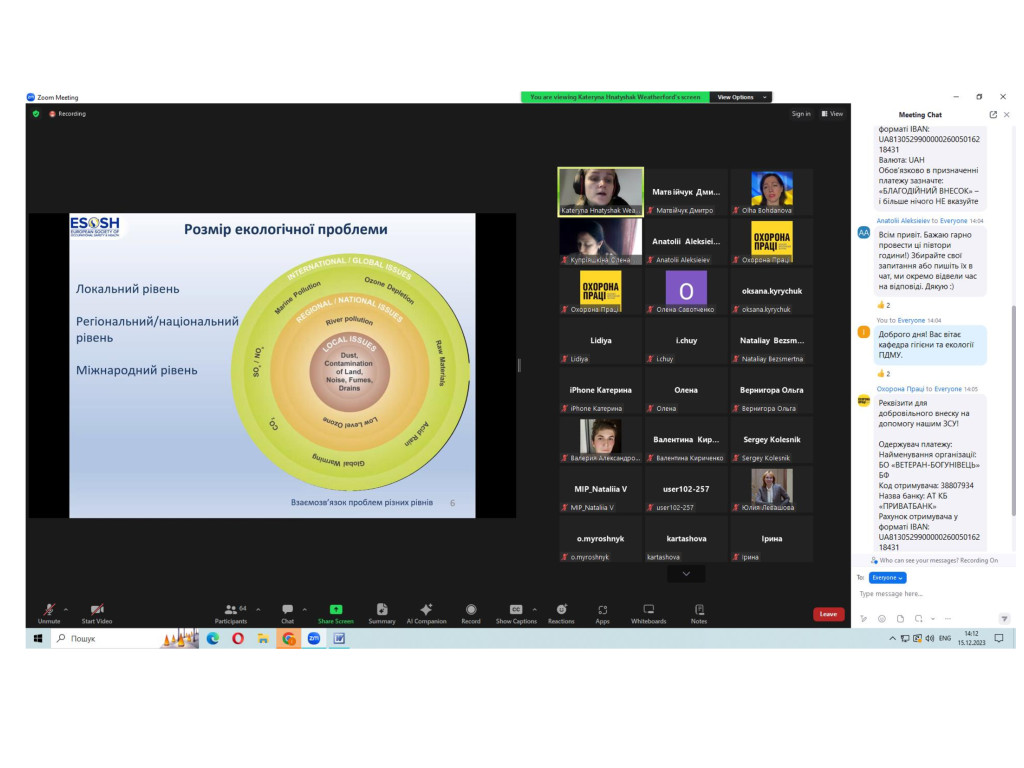Switch ENG input language in tray
The width and height of the screenshot is (1024, 768).
(944, 639)
